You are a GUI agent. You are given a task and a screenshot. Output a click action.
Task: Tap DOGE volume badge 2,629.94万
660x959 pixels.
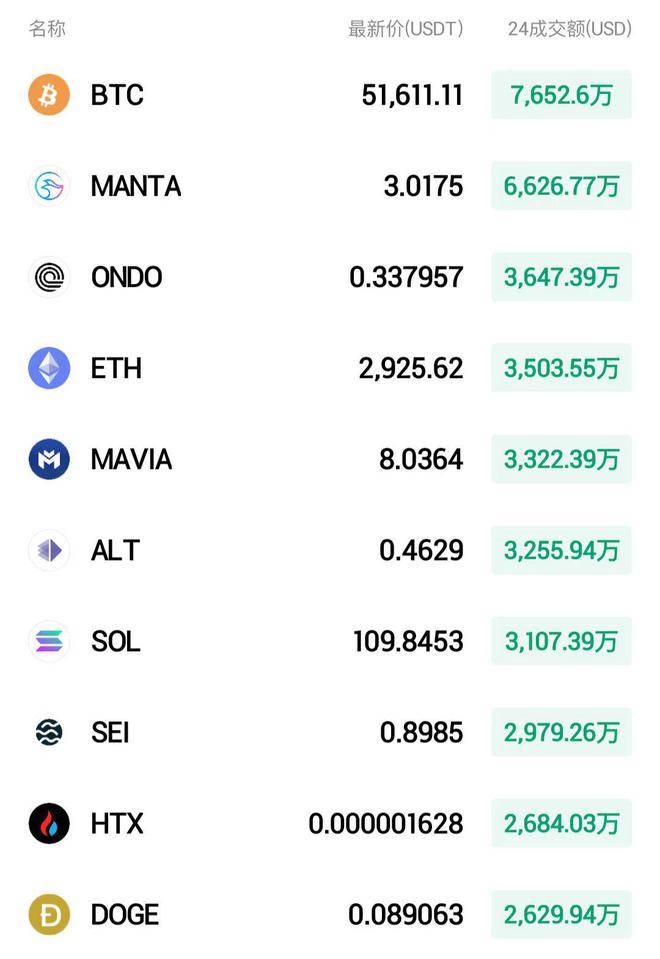562,914
